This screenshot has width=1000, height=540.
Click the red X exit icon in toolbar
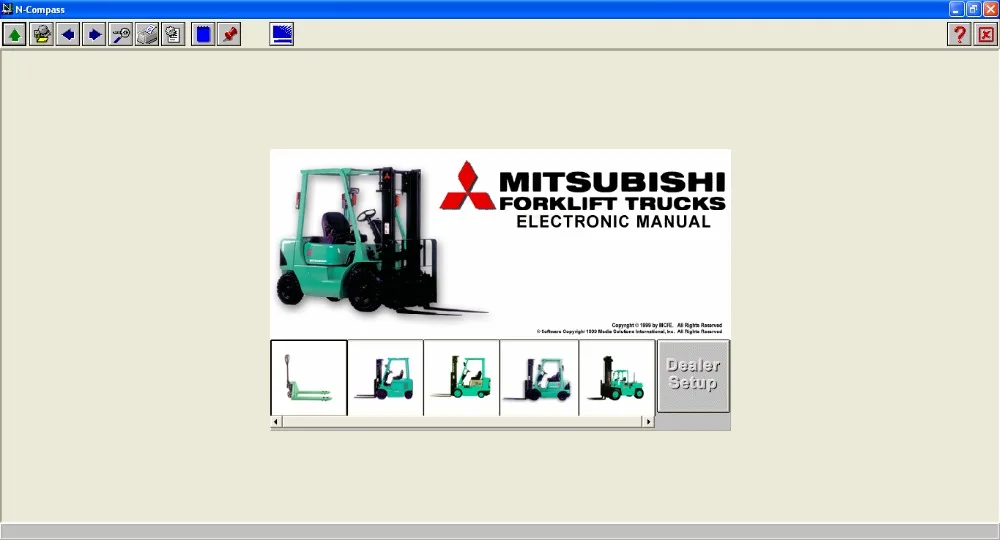tap(985, 34)
